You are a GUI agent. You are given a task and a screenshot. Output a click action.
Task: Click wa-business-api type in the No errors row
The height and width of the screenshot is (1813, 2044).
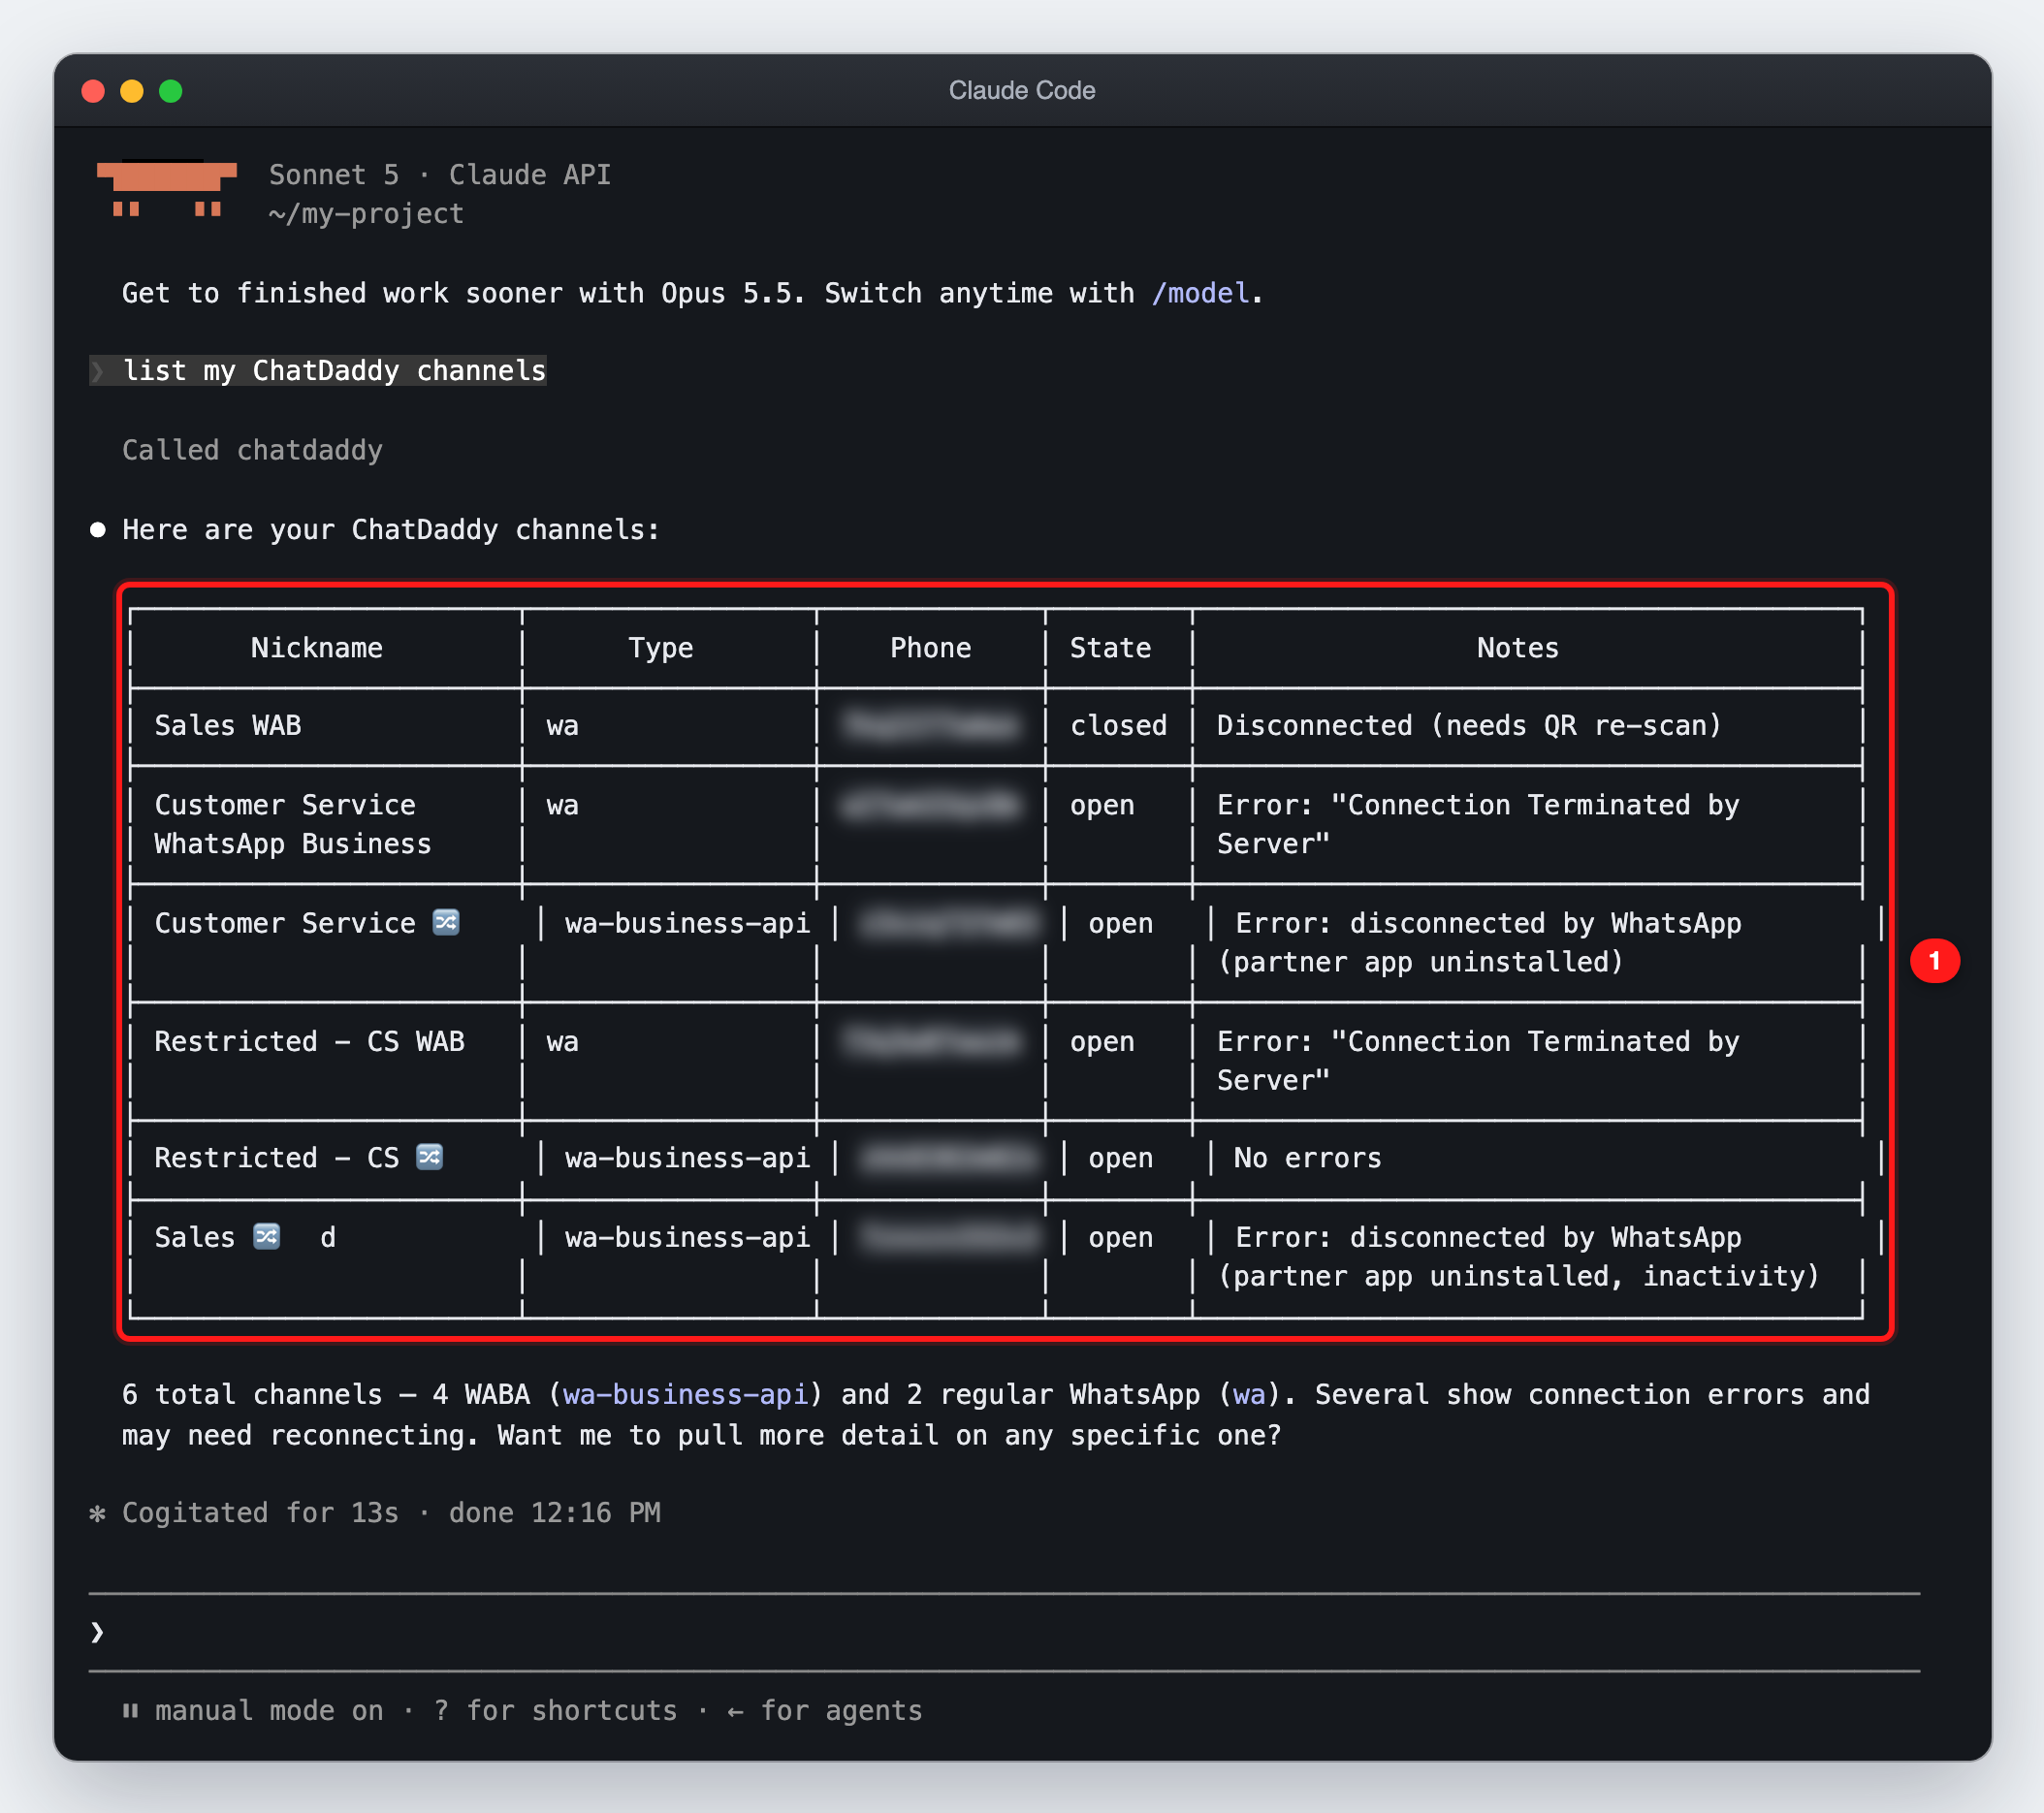688,1158
